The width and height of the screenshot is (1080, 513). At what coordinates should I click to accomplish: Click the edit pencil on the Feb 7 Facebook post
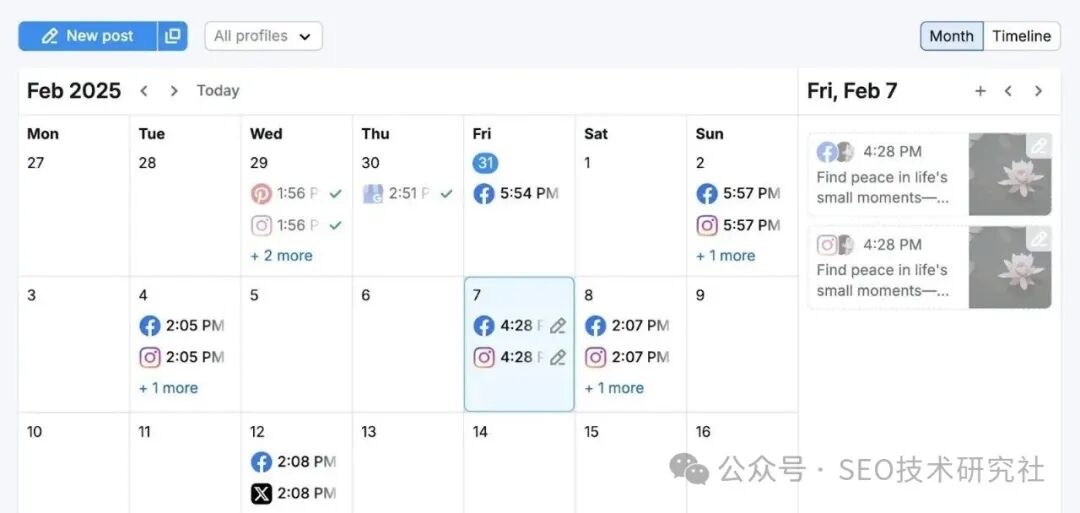(x=558, y=326)
